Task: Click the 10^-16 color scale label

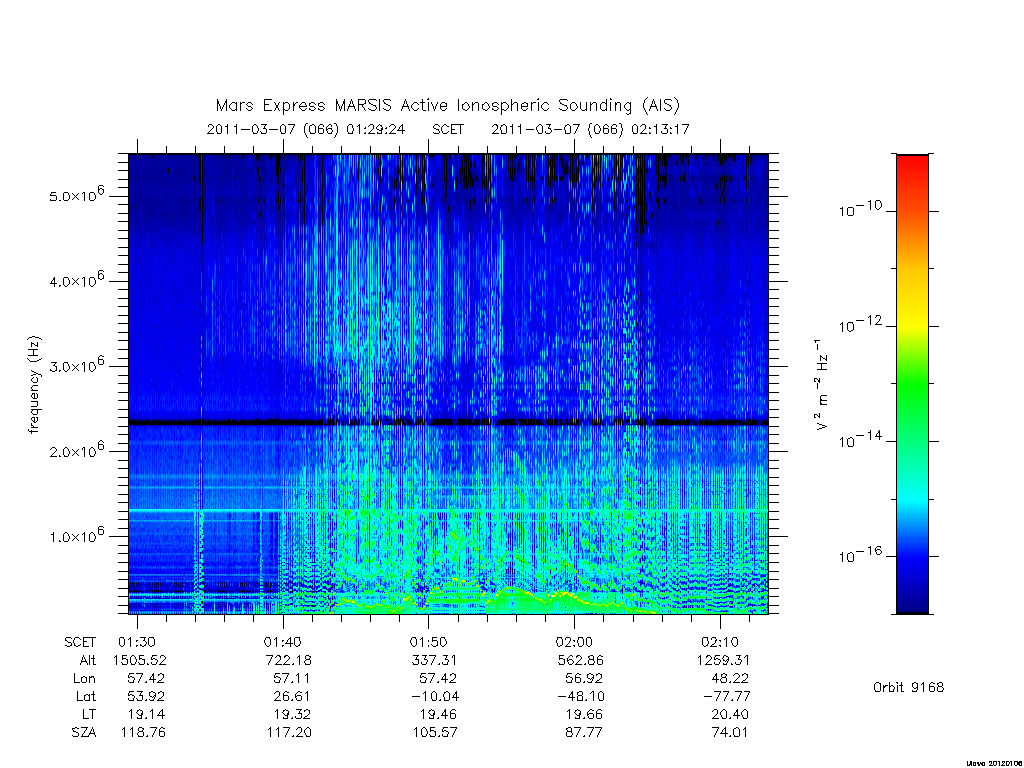Action: (x=861, y=554)
